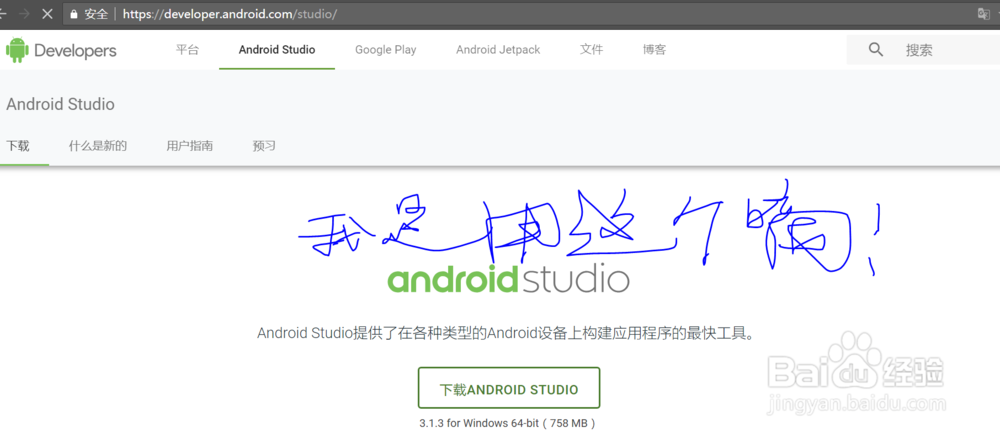Select the Android Studio nav tab
Image resolution: width=1000 pixels, height=438 pixels.
click(277, 50)
